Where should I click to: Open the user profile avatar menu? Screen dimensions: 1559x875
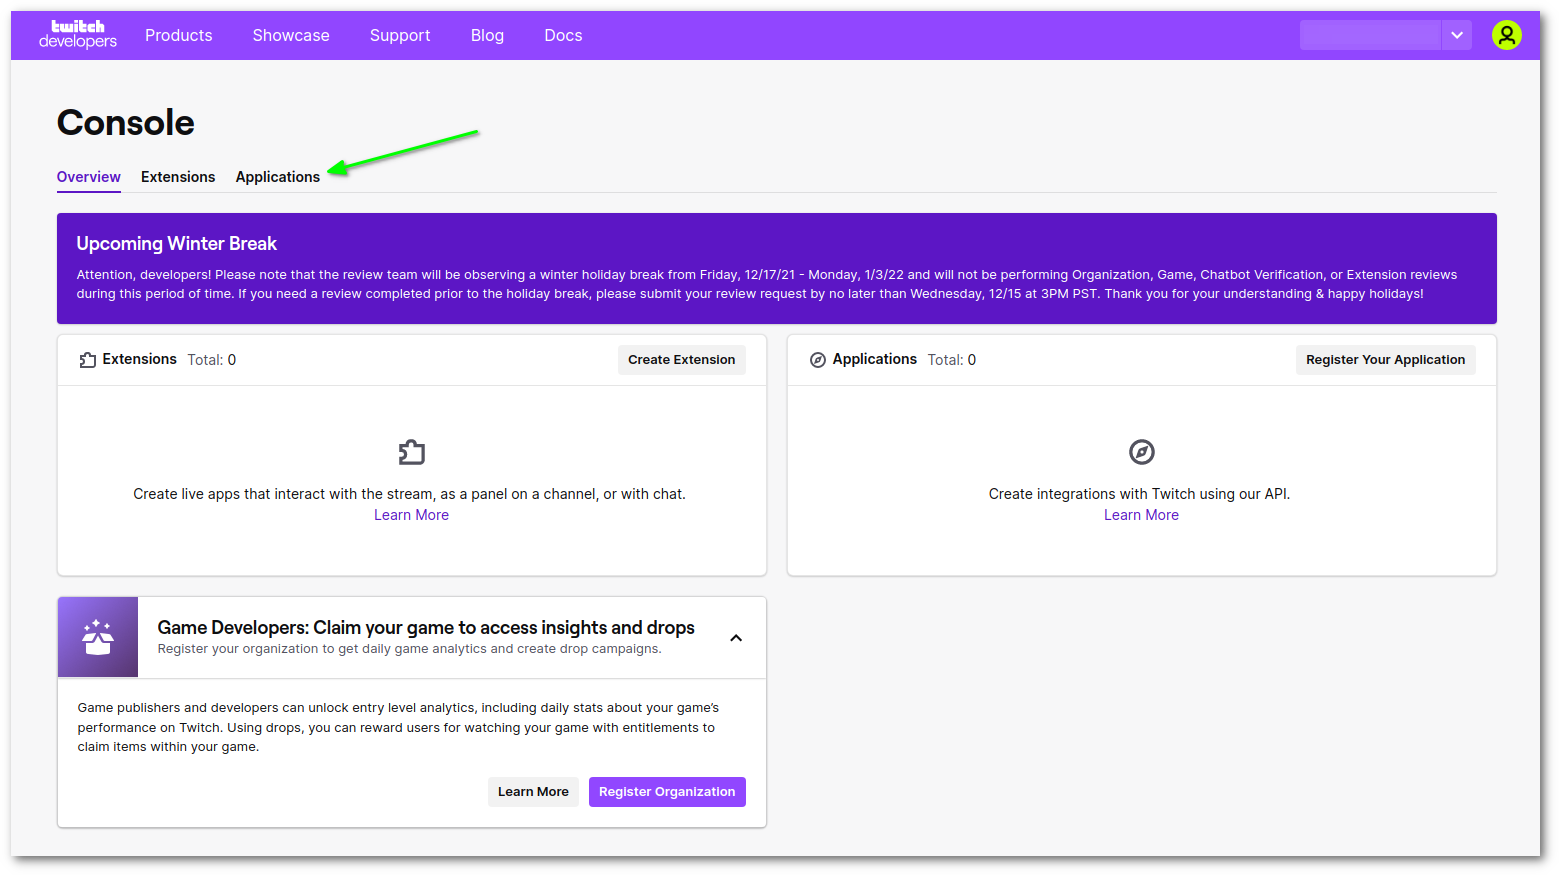click(1506, 35)
